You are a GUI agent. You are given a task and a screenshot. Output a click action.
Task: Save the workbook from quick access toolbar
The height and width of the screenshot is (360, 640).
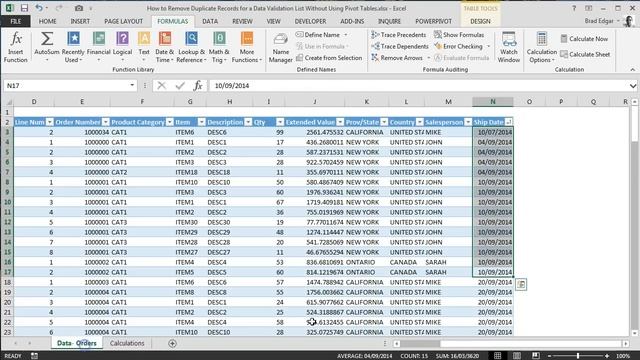[24, 8]
